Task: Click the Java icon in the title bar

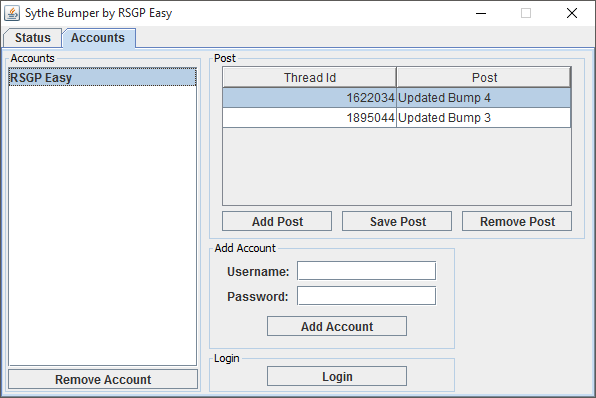Action: [x=12, y=13]
